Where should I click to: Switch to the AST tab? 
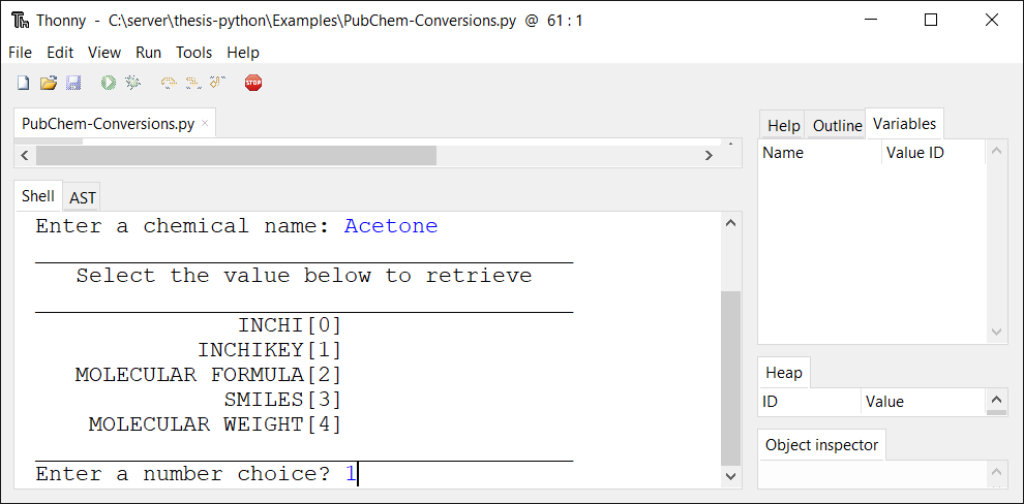point(82,198)
